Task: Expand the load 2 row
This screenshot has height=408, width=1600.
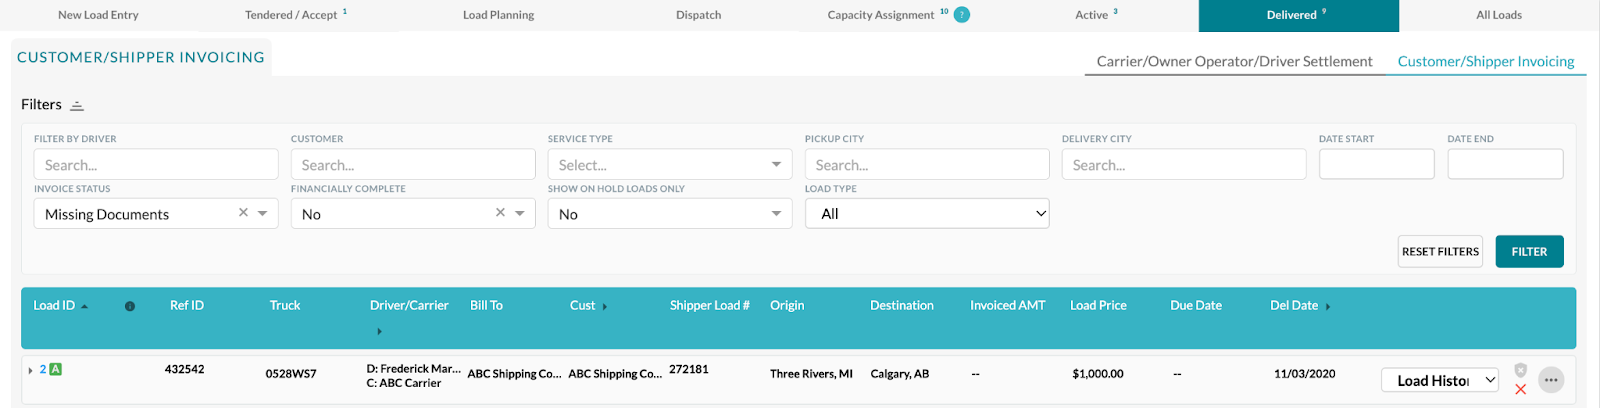Action: pos(30,370)
